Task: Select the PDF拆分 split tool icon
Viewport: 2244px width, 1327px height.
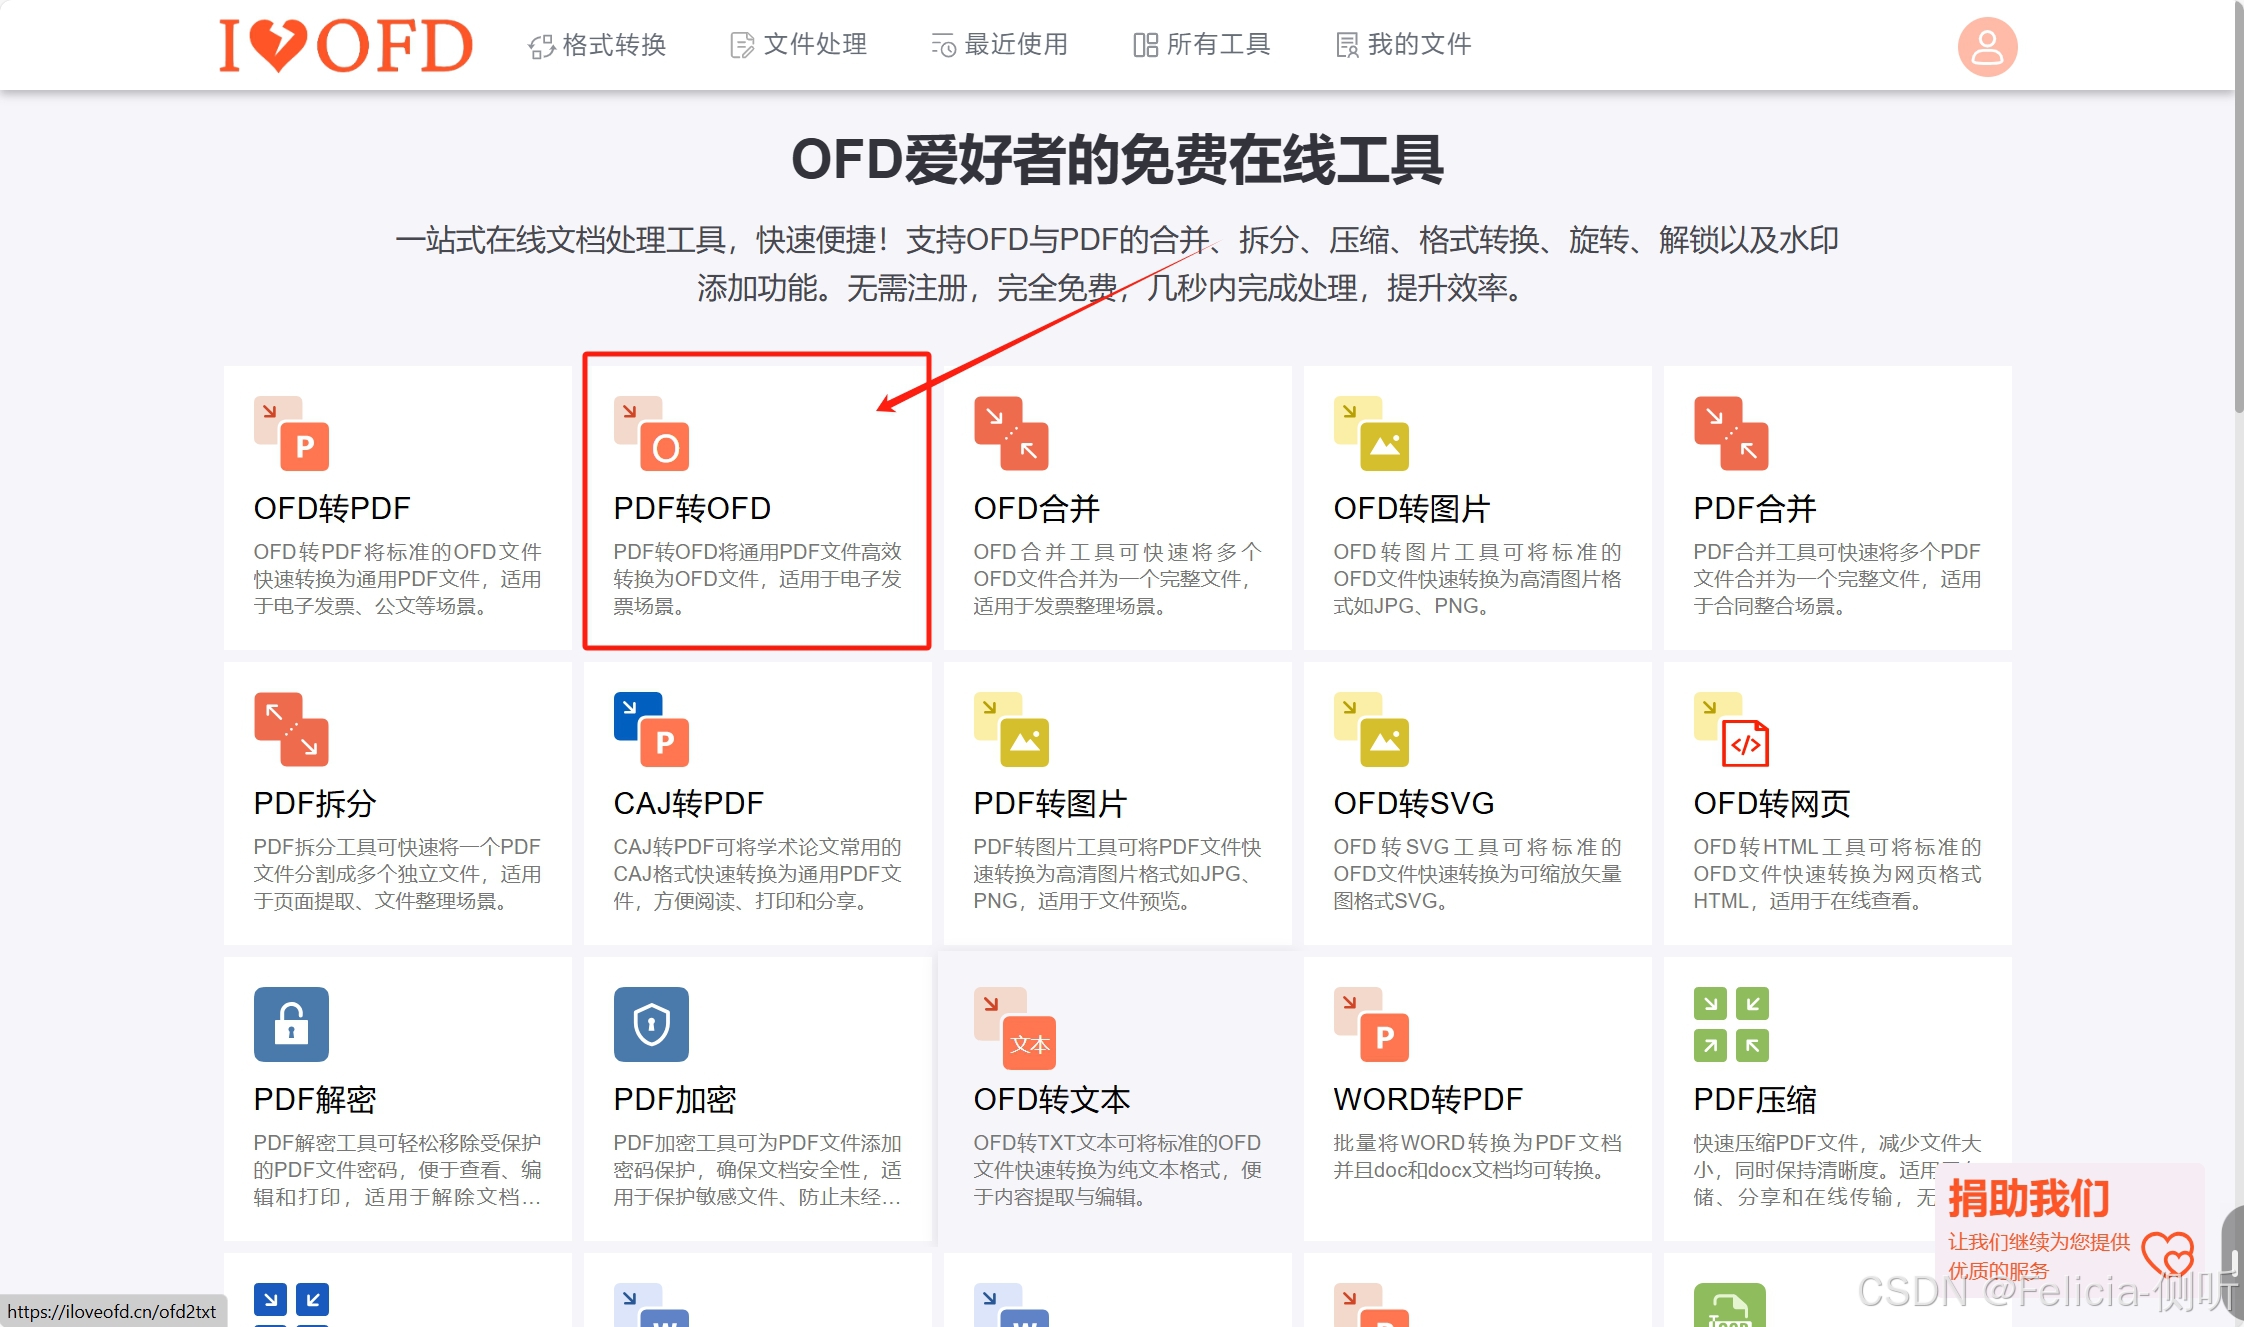Action: click(x=291, y=730)
